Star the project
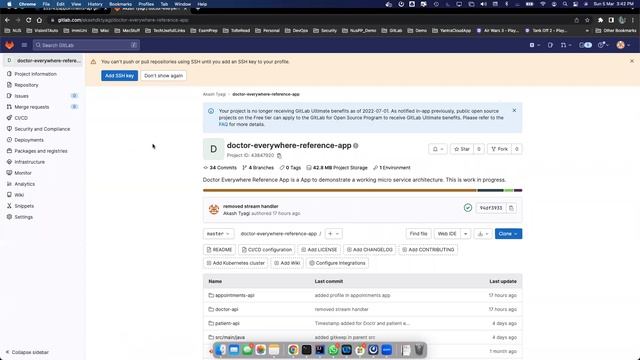The width and height of the screenshot is (640, 360). [462, 149]
